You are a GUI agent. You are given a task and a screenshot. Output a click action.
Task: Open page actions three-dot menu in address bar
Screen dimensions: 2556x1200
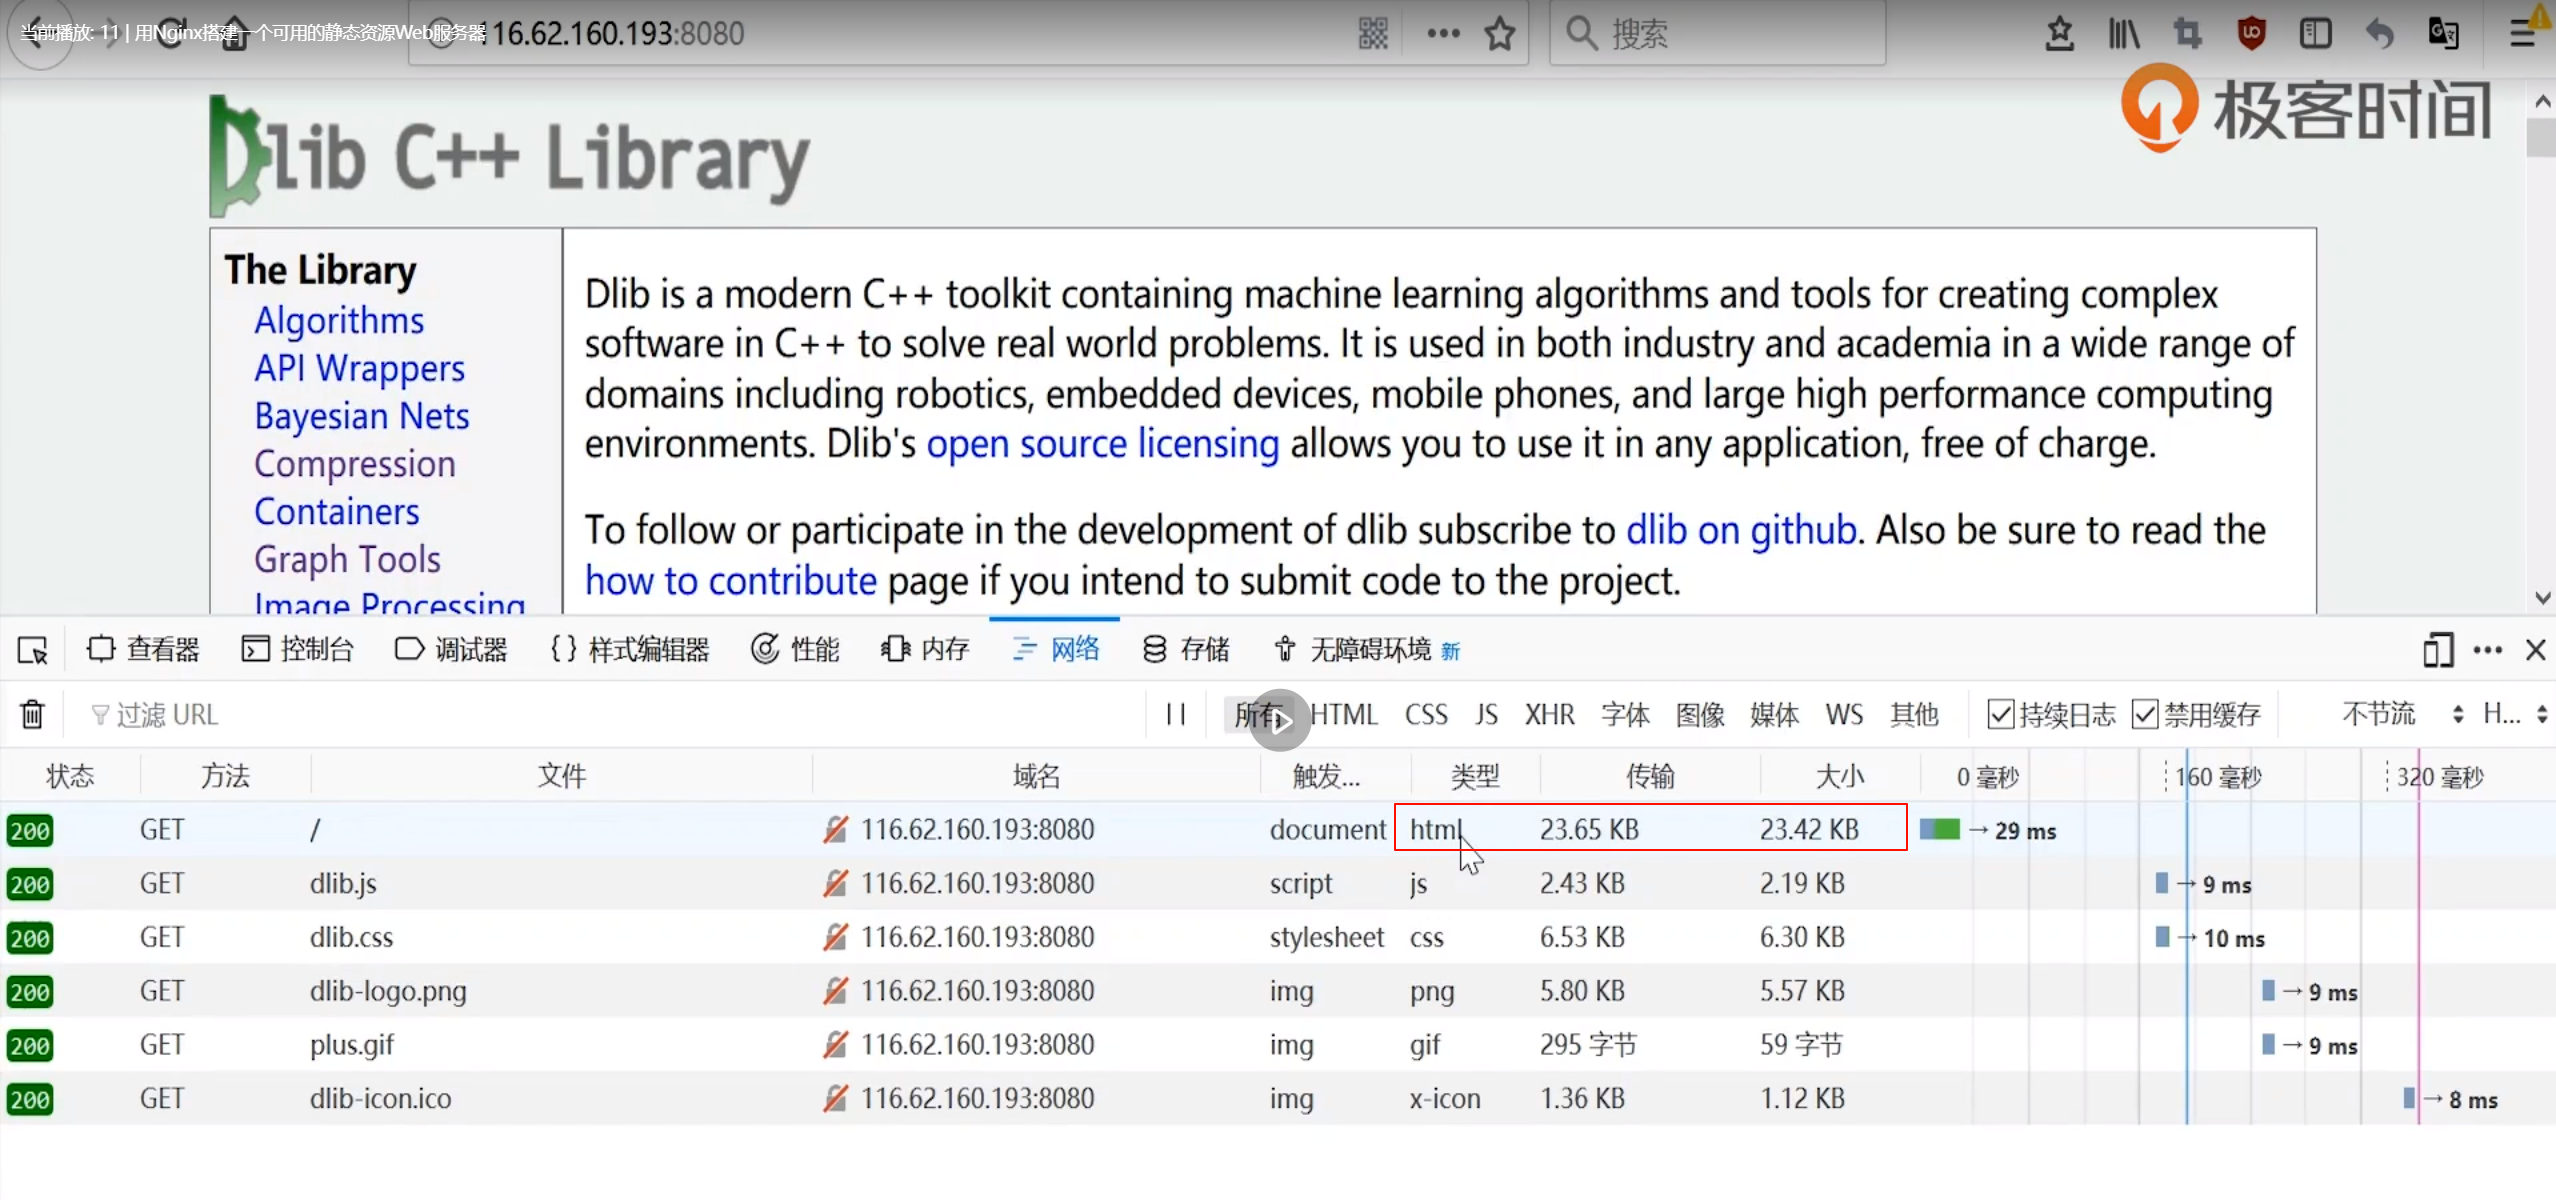1443,33
